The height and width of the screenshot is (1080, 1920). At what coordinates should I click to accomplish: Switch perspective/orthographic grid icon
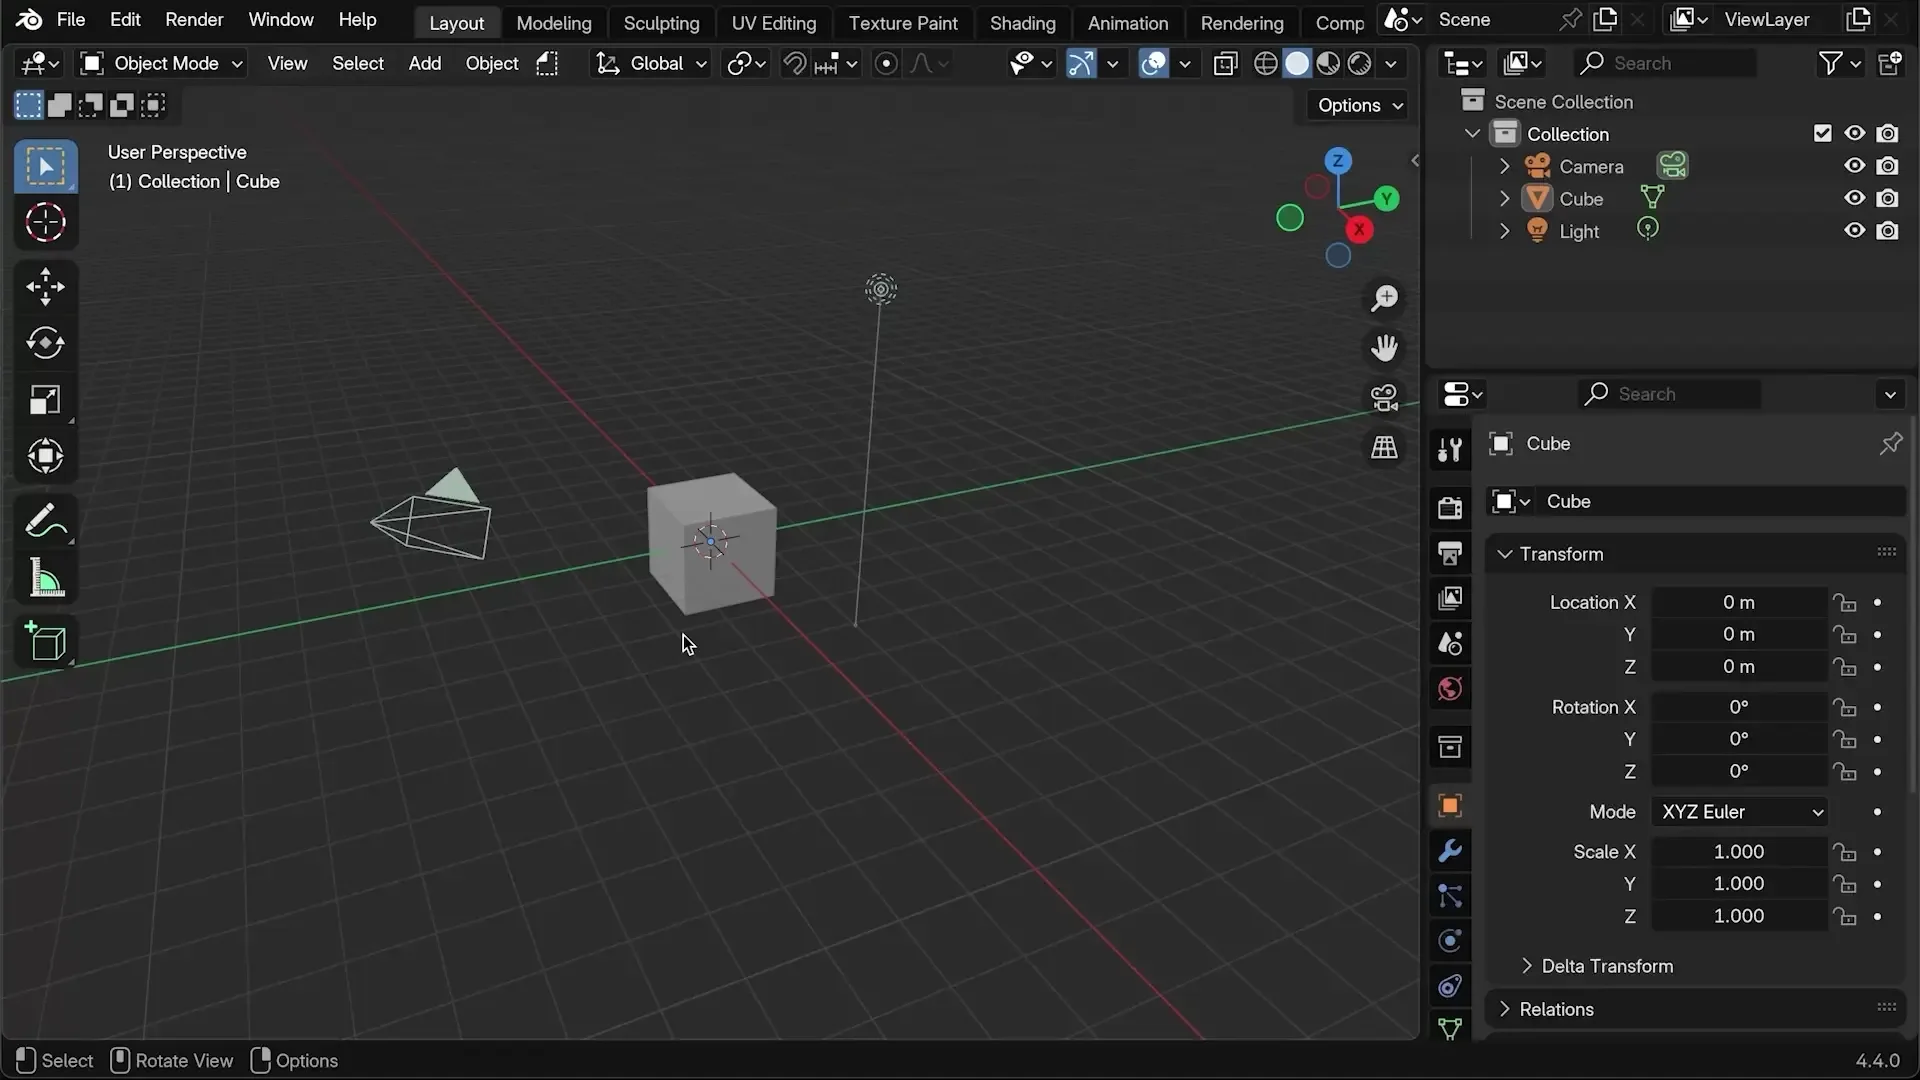pos(1385,448)
